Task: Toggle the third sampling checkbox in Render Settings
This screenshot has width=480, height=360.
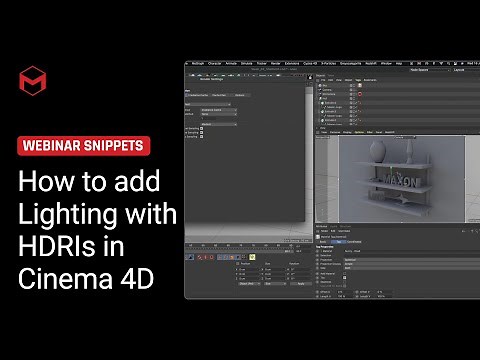Action: click(x=202, y=137)
